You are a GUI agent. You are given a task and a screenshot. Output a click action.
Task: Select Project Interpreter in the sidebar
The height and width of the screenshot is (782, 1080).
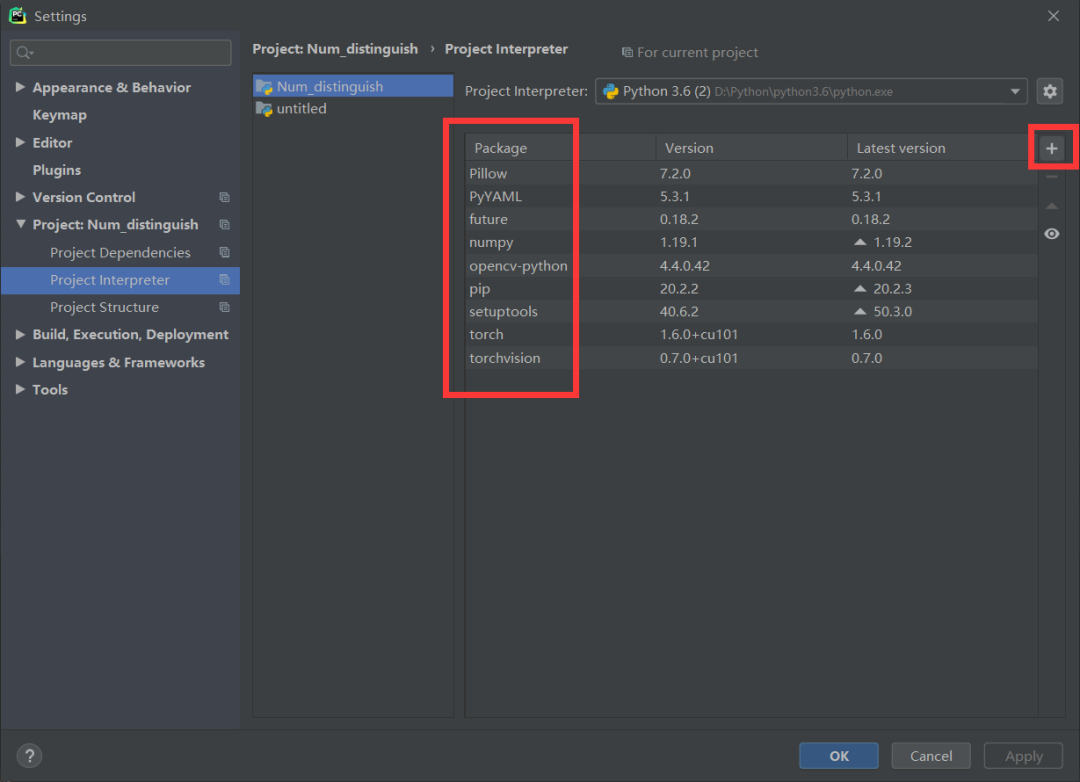(121, 280)
